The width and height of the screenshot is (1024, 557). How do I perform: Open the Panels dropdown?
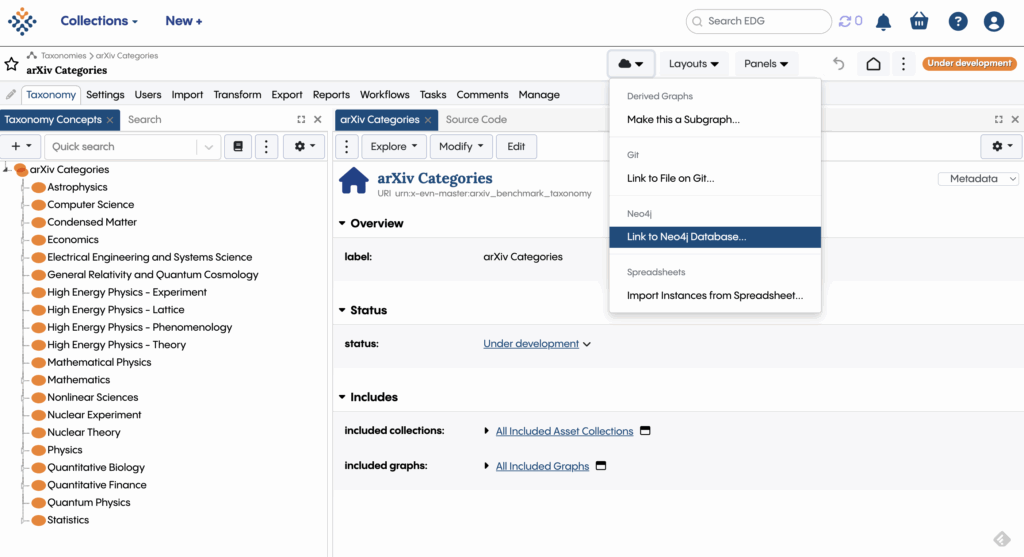click(766, 64)
